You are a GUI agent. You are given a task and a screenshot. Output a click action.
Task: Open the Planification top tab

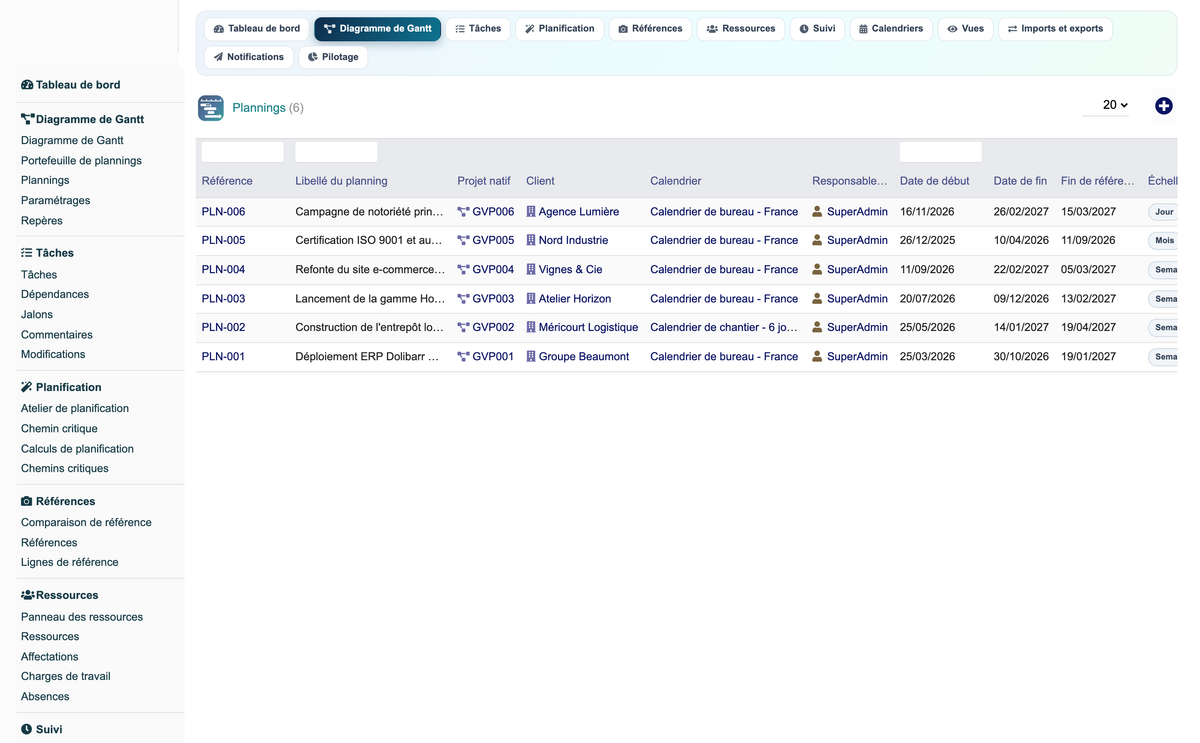(560, 29)
